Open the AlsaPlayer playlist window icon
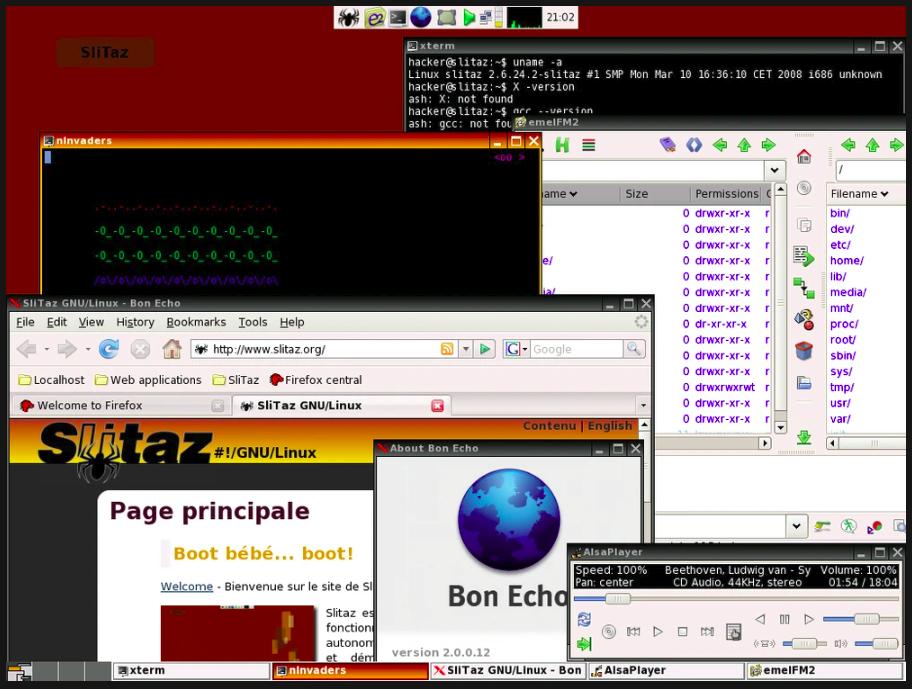This screenshot has width=912, height=689. (733, 632)
